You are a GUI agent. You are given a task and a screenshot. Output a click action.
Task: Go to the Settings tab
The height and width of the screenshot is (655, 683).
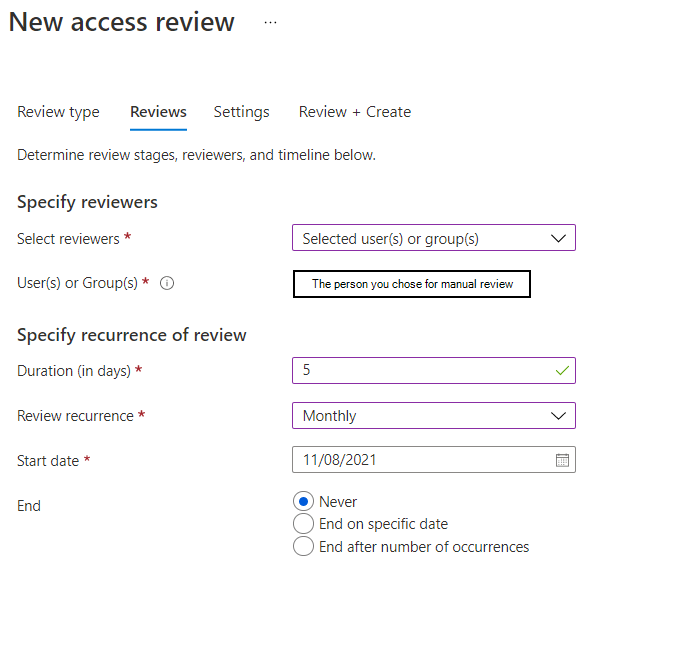coord(241,112)
